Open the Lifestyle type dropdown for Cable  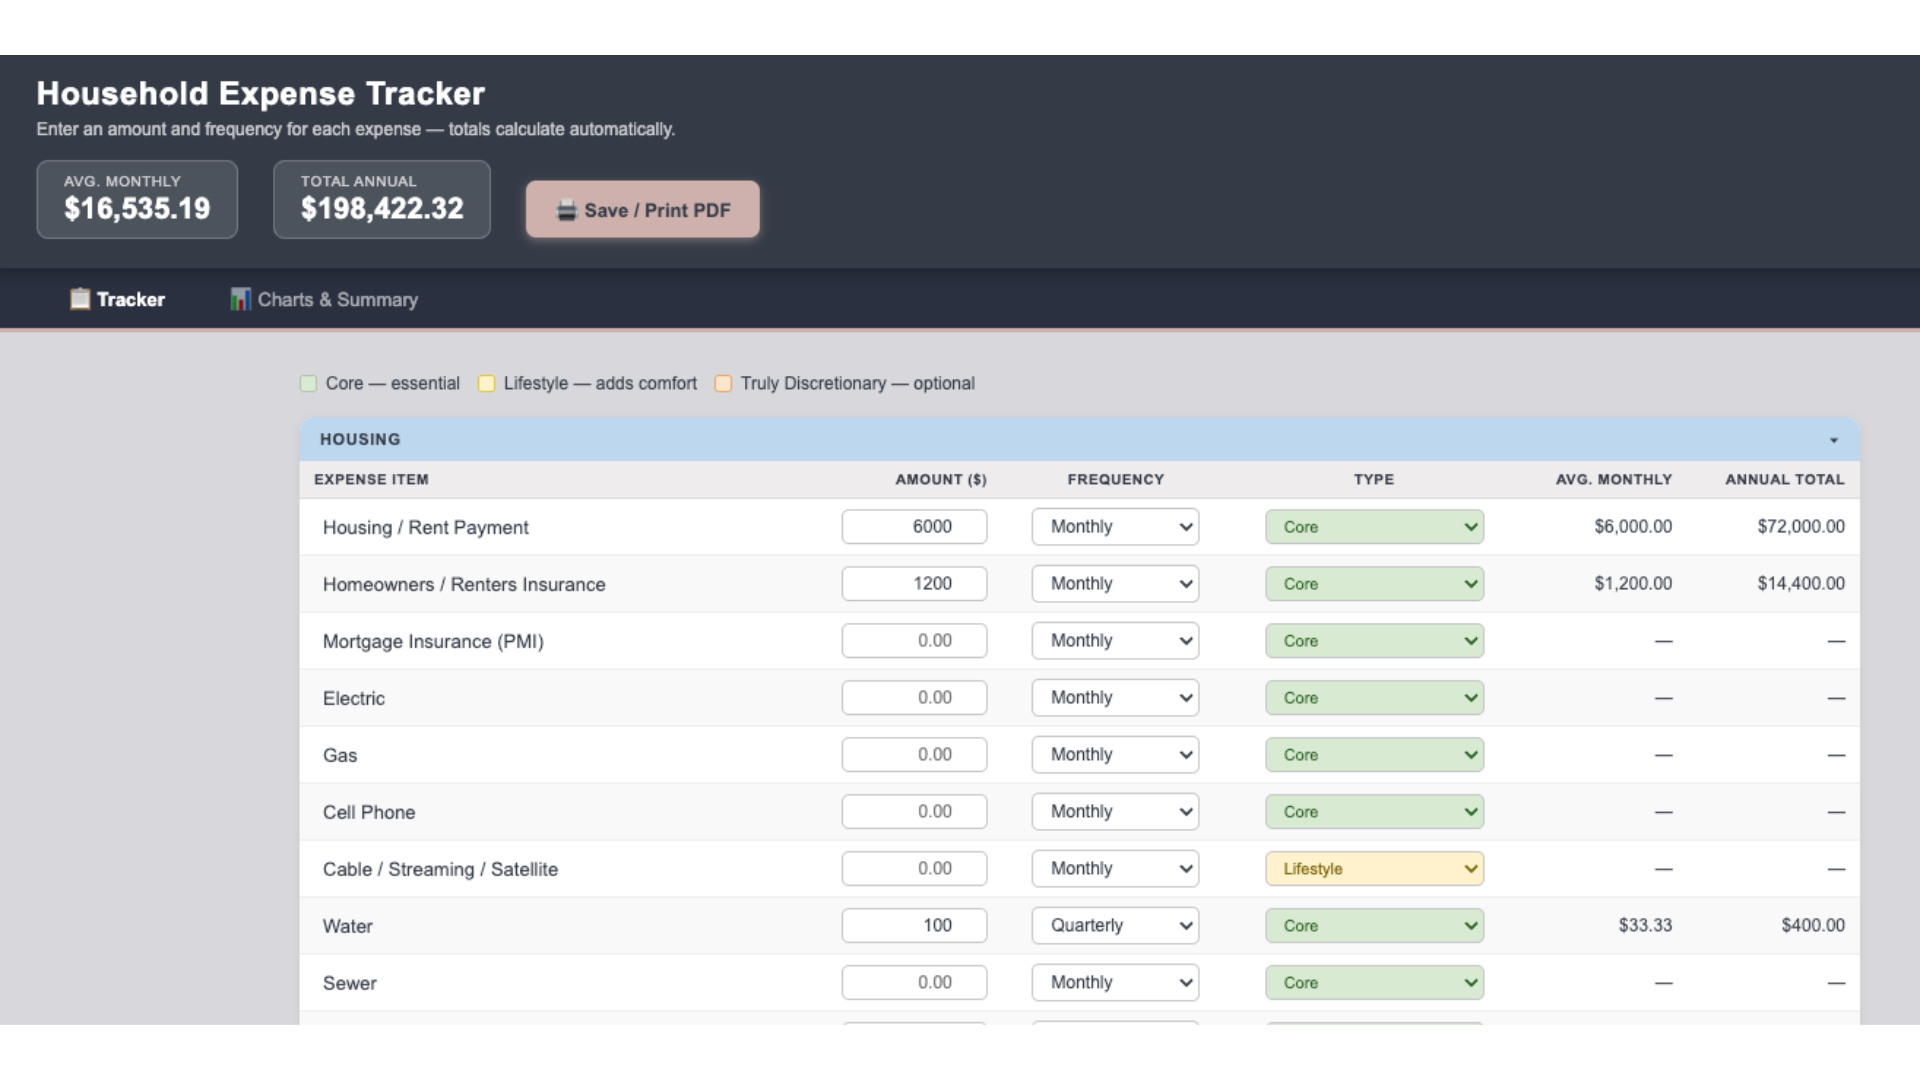(1374, 869)
